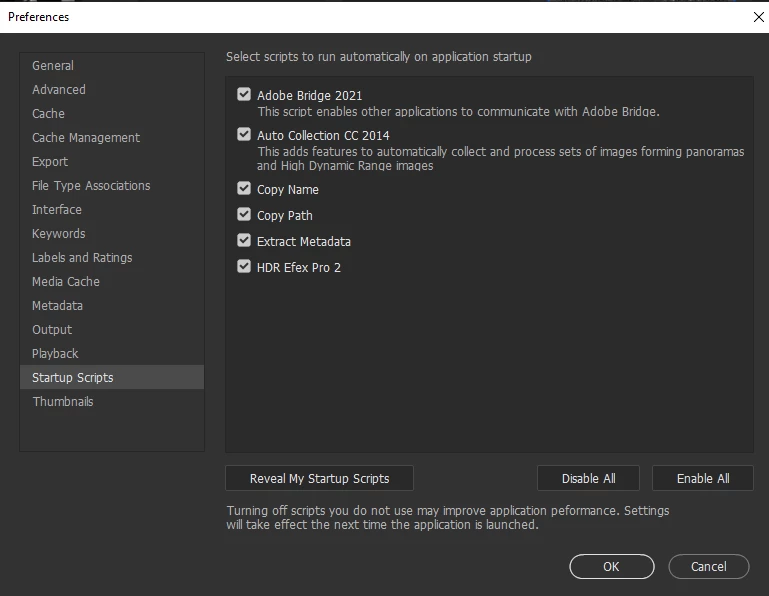Open the Keywords preferences
The width and height of the screenshot is (769, 596).
point(112,233)
